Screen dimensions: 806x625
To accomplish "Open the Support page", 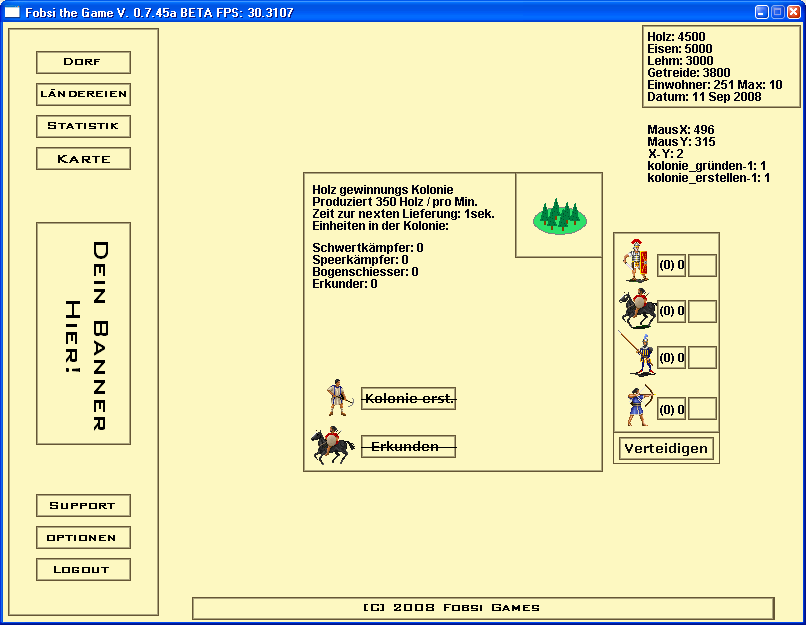I will click(83, 505).
